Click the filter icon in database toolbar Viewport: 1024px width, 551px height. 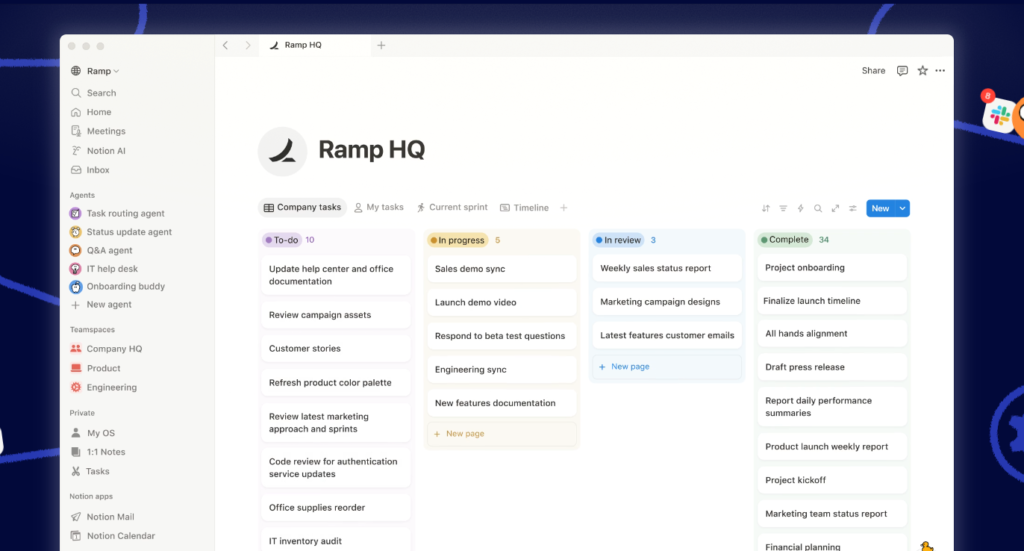coord(783,208)
